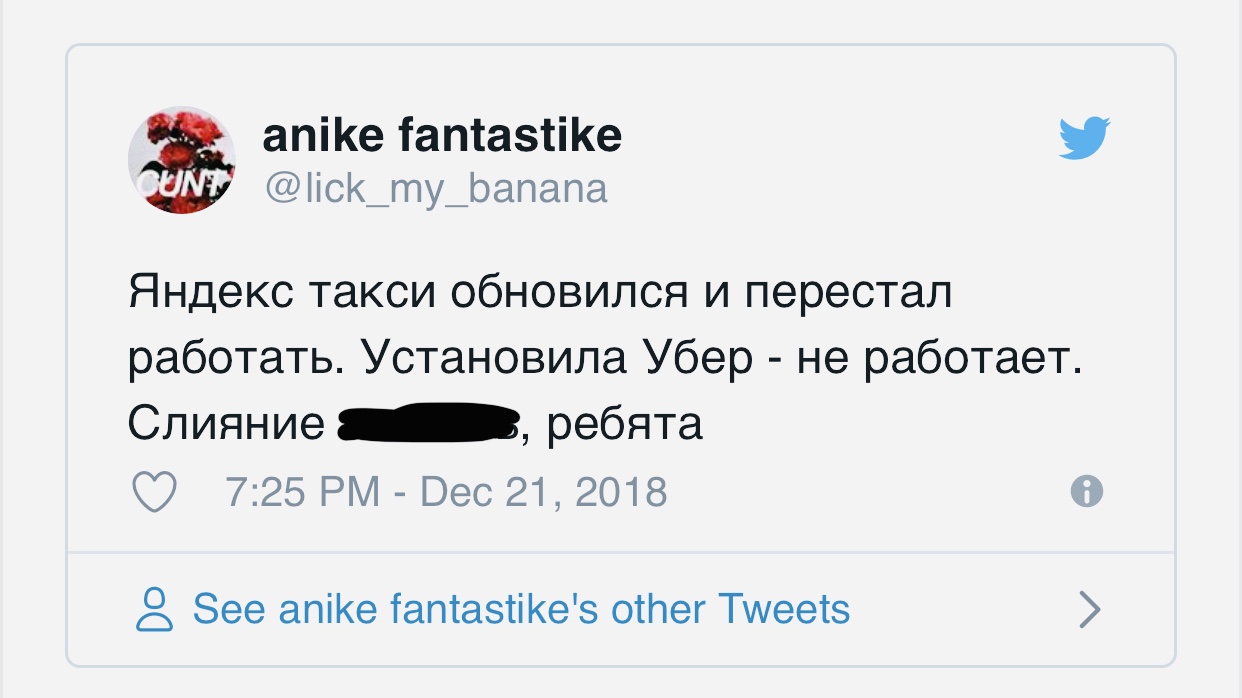The height and width of the screenshot is (698, 1242).
Task: Click the word "Слияние" in the tweet
Action: [x=226, y=424]
